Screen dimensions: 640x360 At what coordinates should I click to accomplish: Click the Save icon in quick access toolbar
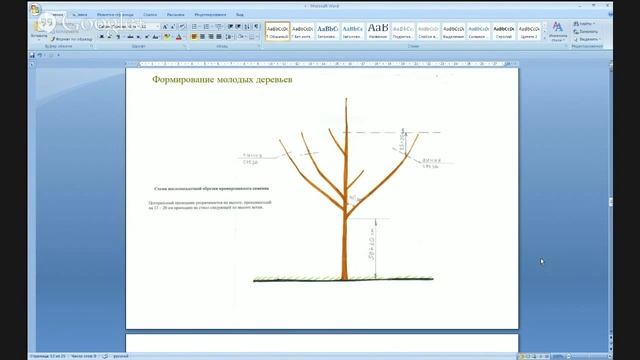pos(32,55)
